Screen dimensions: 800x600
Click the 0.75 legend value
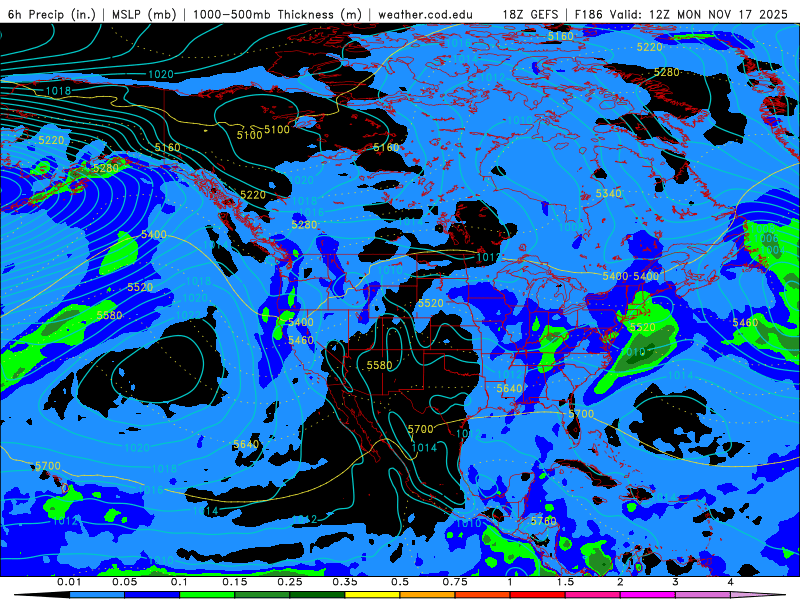point(455,582)
